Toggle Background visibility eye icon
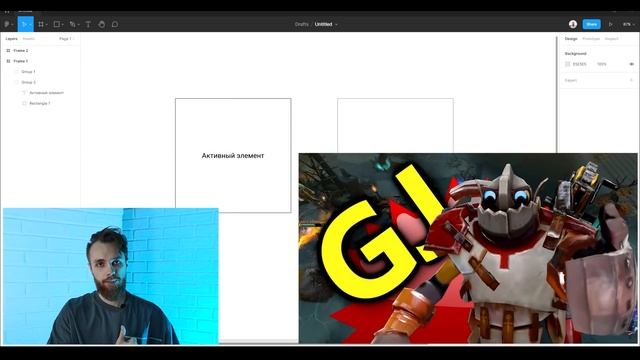 [631, 64]
